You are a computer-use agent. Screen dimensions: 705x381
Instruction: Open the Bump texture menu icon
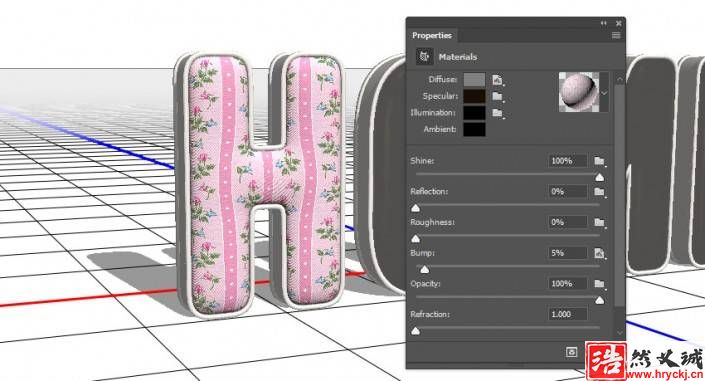point(599,253)
